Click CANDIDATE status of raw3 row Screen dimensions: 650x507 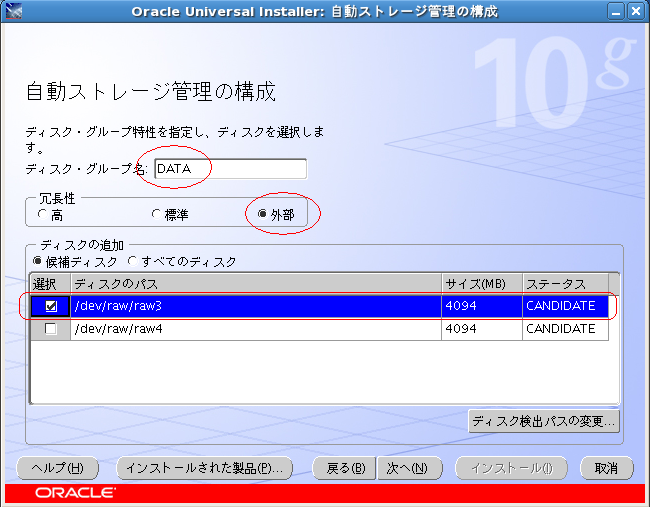click(x=565, y=306)
